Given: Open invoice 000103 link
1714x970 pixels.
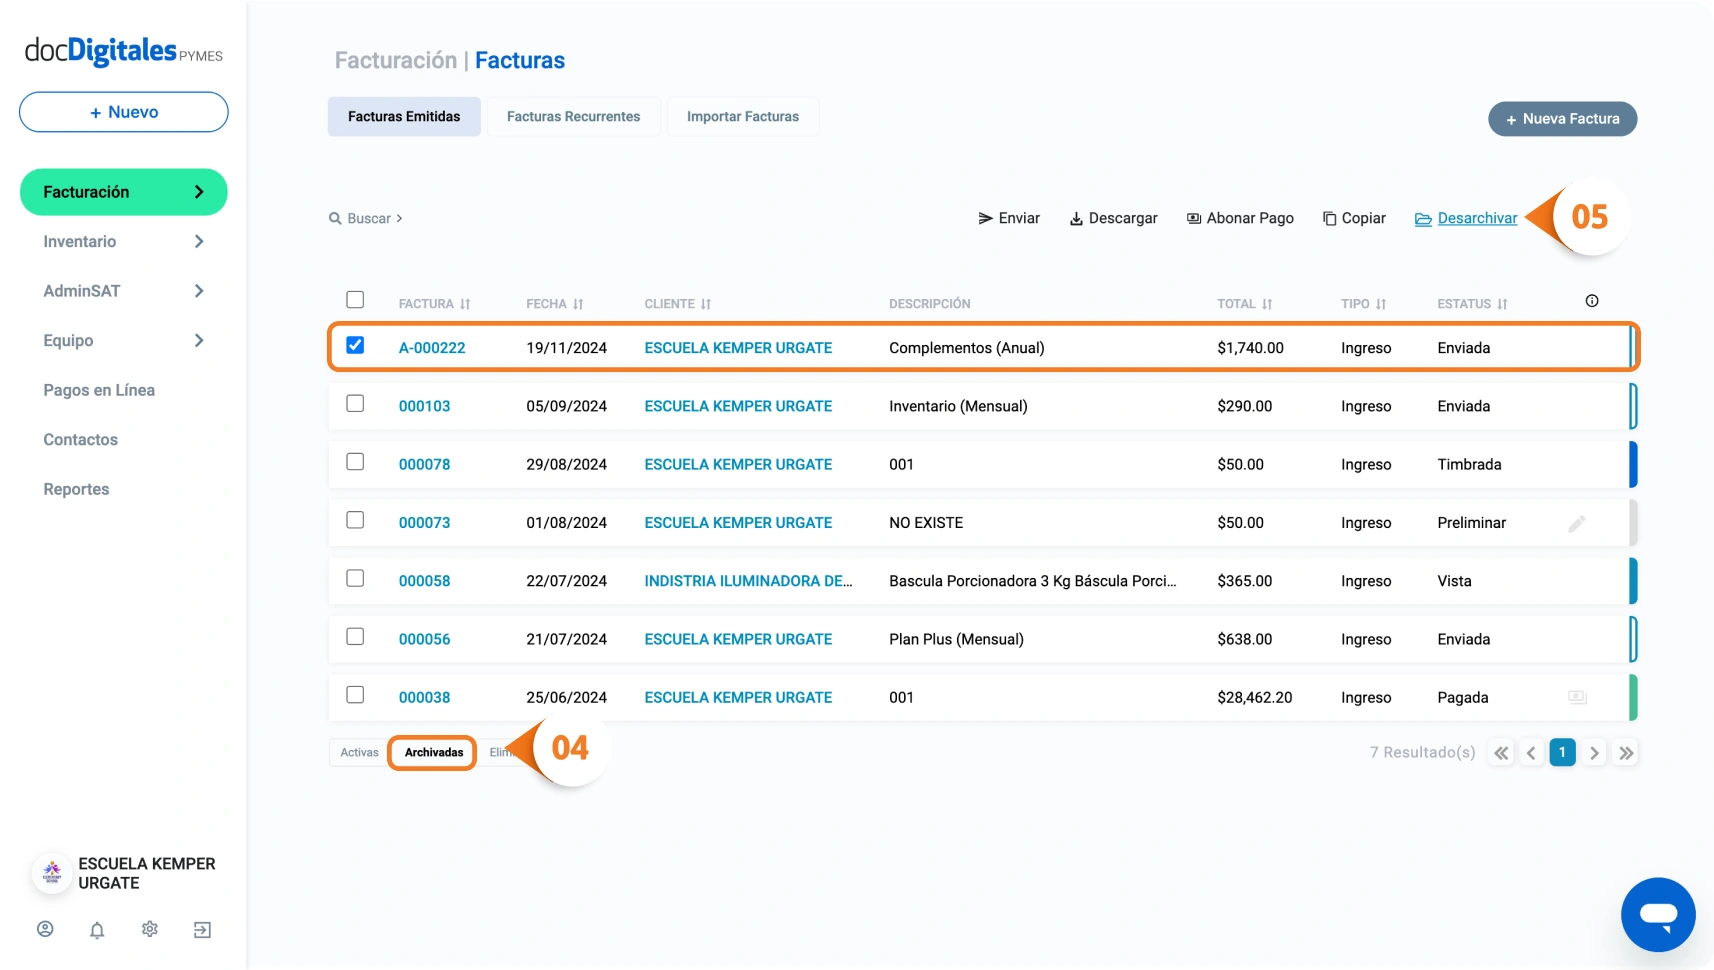Looking at the screenshot, I should coord(424,406).
